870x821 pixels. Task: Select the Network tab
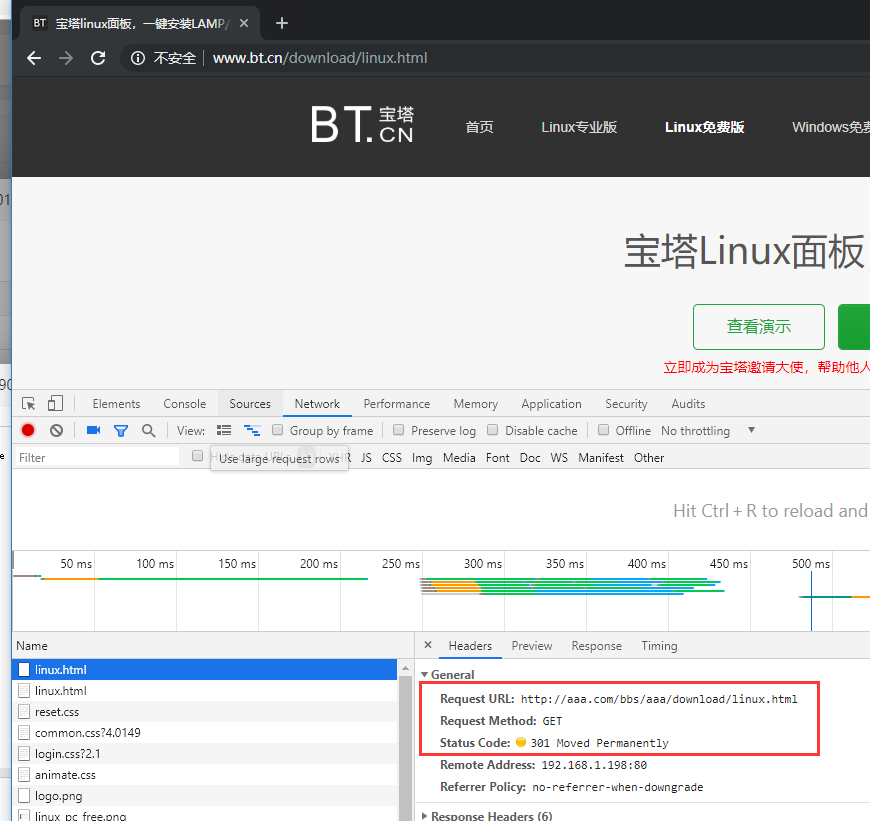[x=317, y=404]
